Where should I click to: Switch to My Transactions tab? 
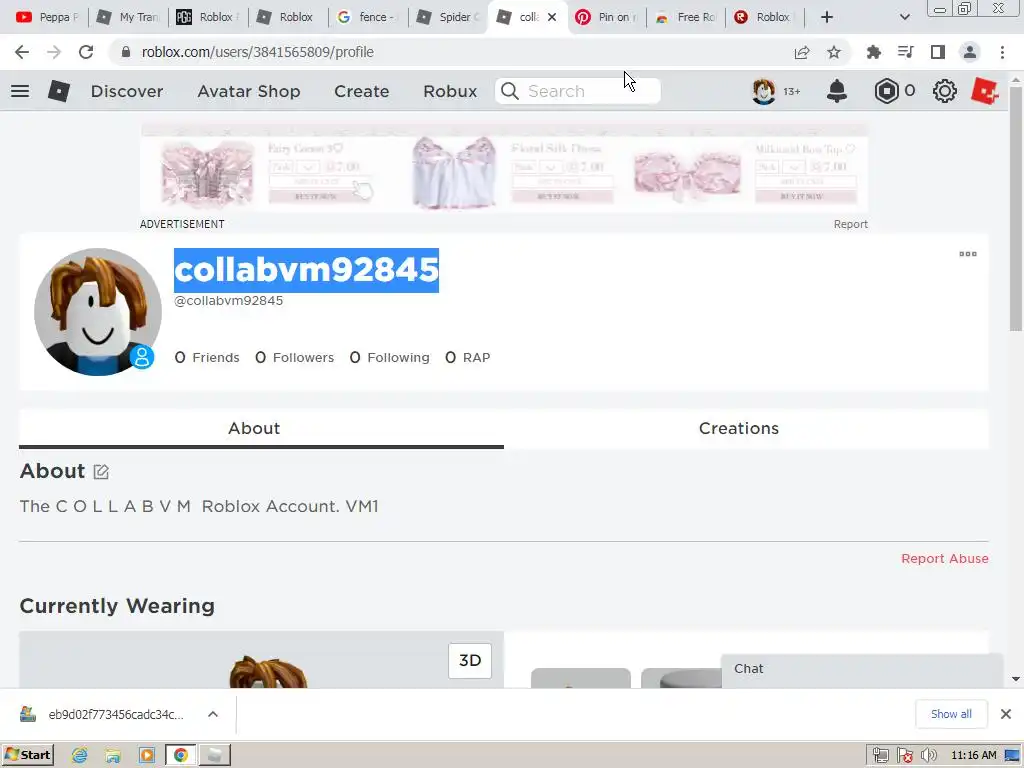coord(128,17)
